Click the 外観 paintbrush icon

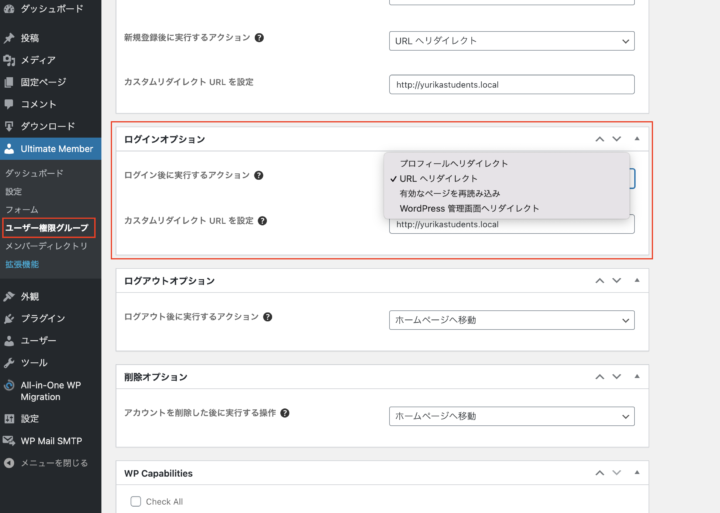9,297
